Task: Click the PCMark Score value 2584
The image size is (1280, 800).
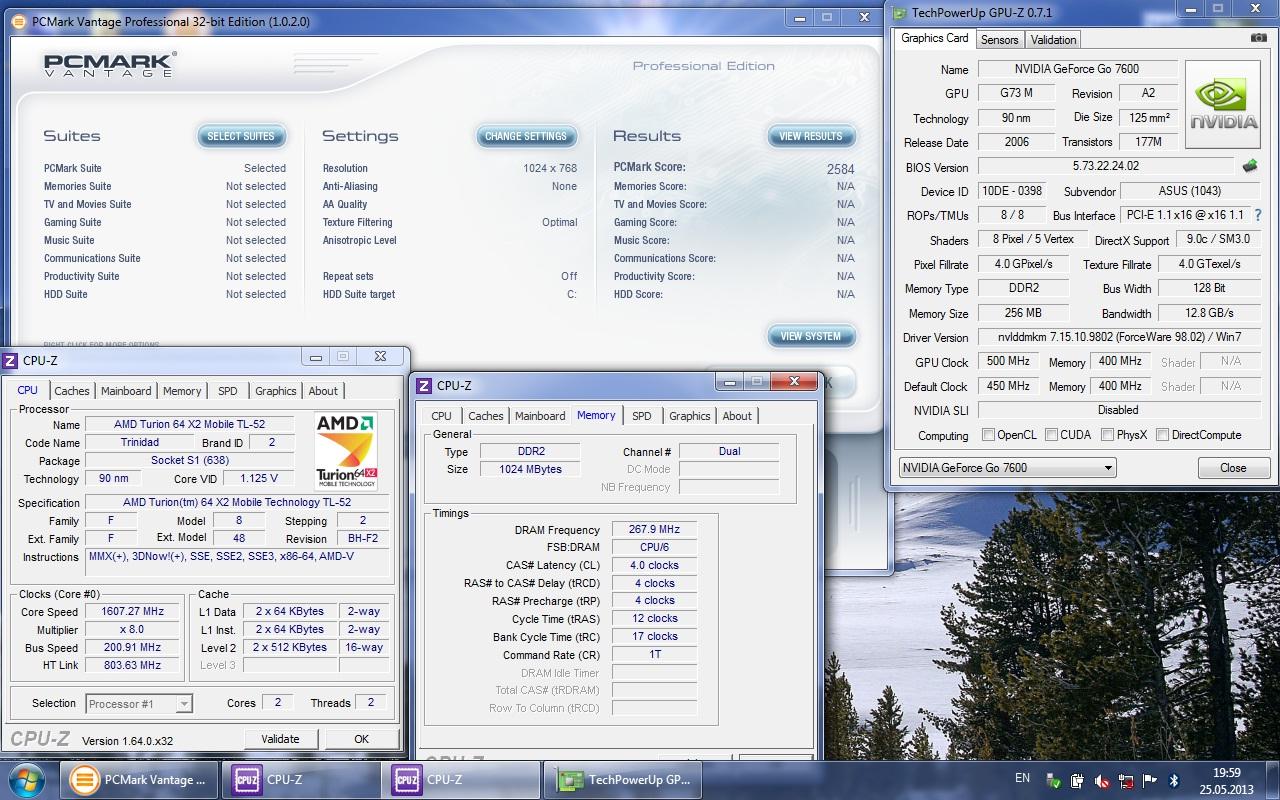Action: pyautogui.click(x=840, y=169)
